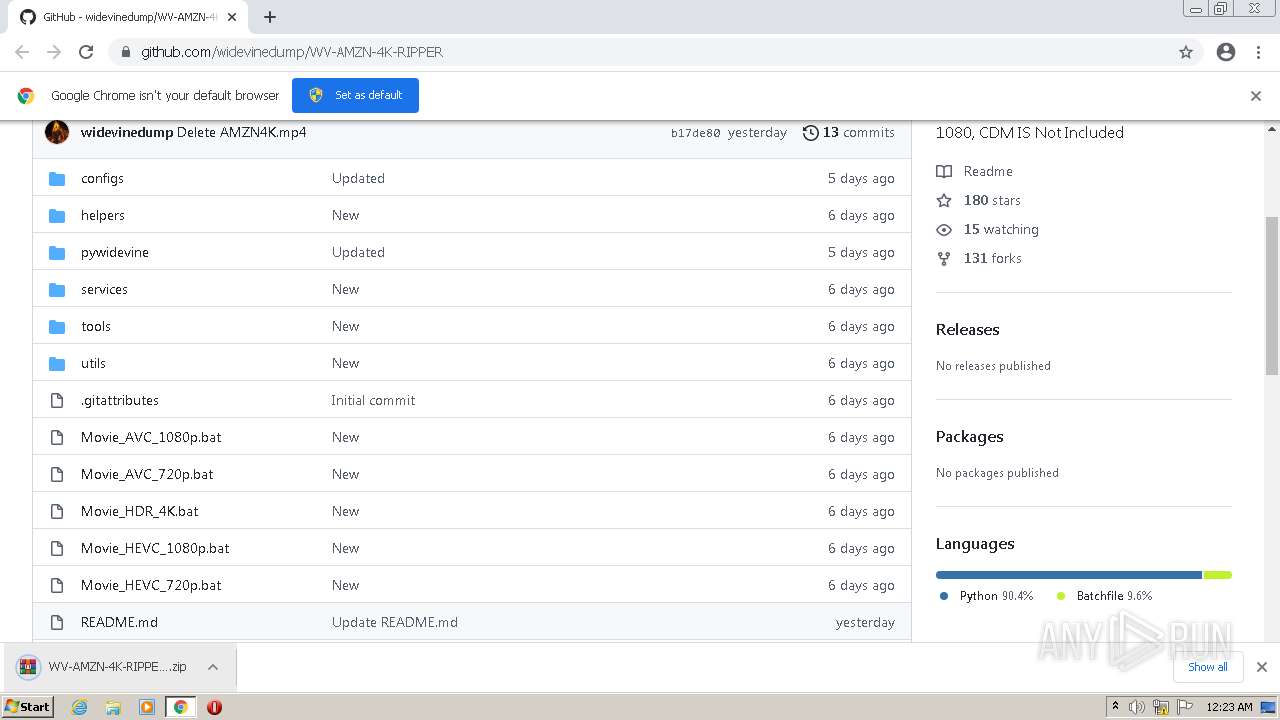Click the Batchfile green language bar segment
1280x720 pixels.
(1218, 575)
